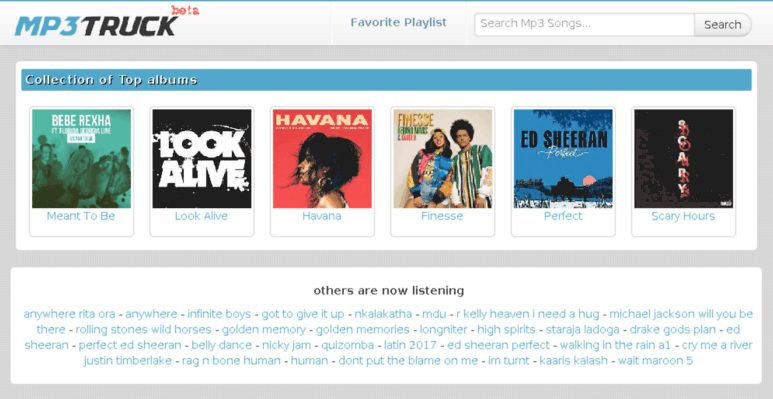Open the Scary Hours album artwork

click(683, 158)
